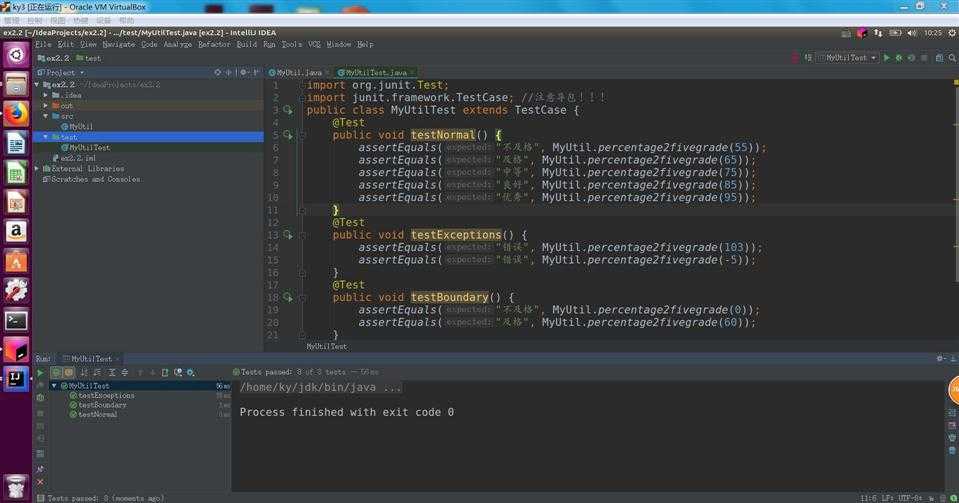Click the MyUtilTest breadcrumb below the editor
The image size is (959, 503).
point(327,346)
